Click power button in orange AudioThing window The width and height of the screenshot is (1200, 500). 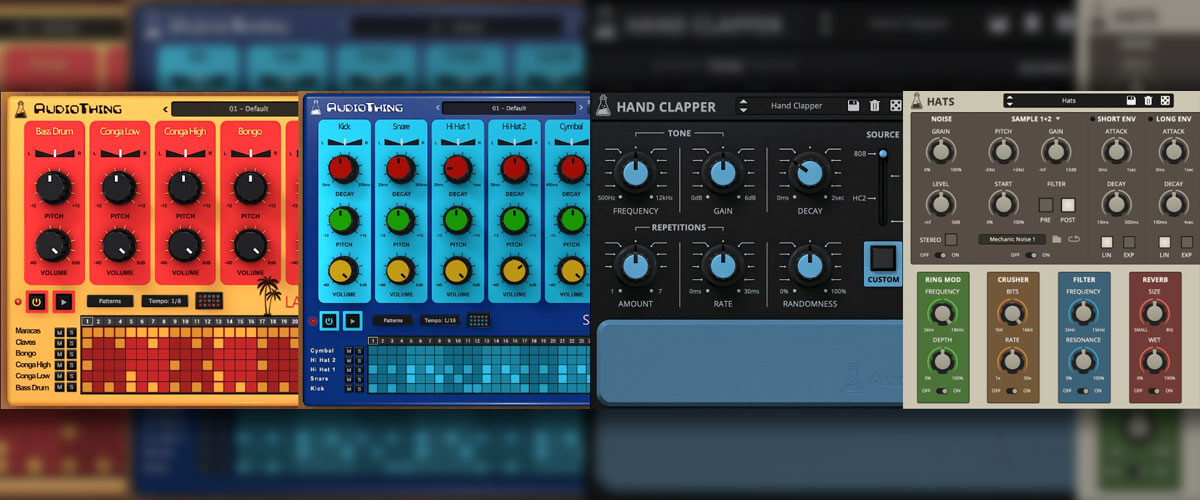coord(37,301)
